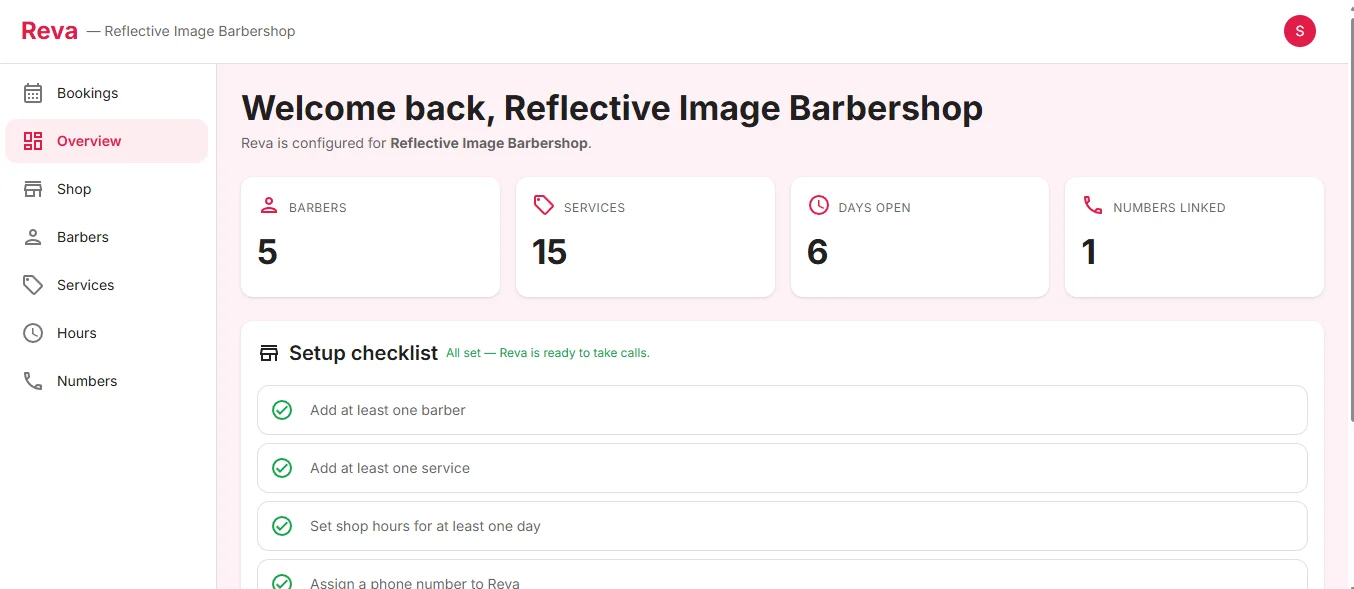1354x589 pixels.
Task: Click 'All set — Reva is ready to take calls.'
Action: 548,353
